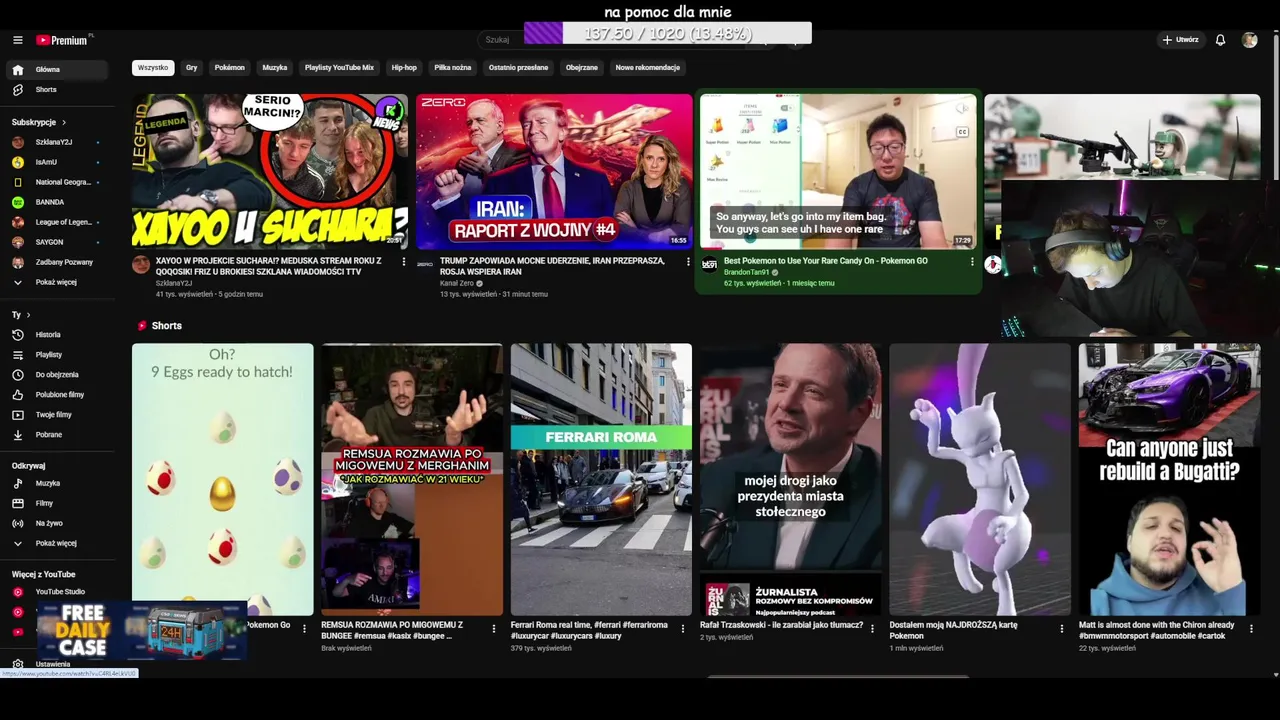Screen dimensions: 1280x720
Task: Go to Główna home in sidebar
Action: [x=57, y=70]
